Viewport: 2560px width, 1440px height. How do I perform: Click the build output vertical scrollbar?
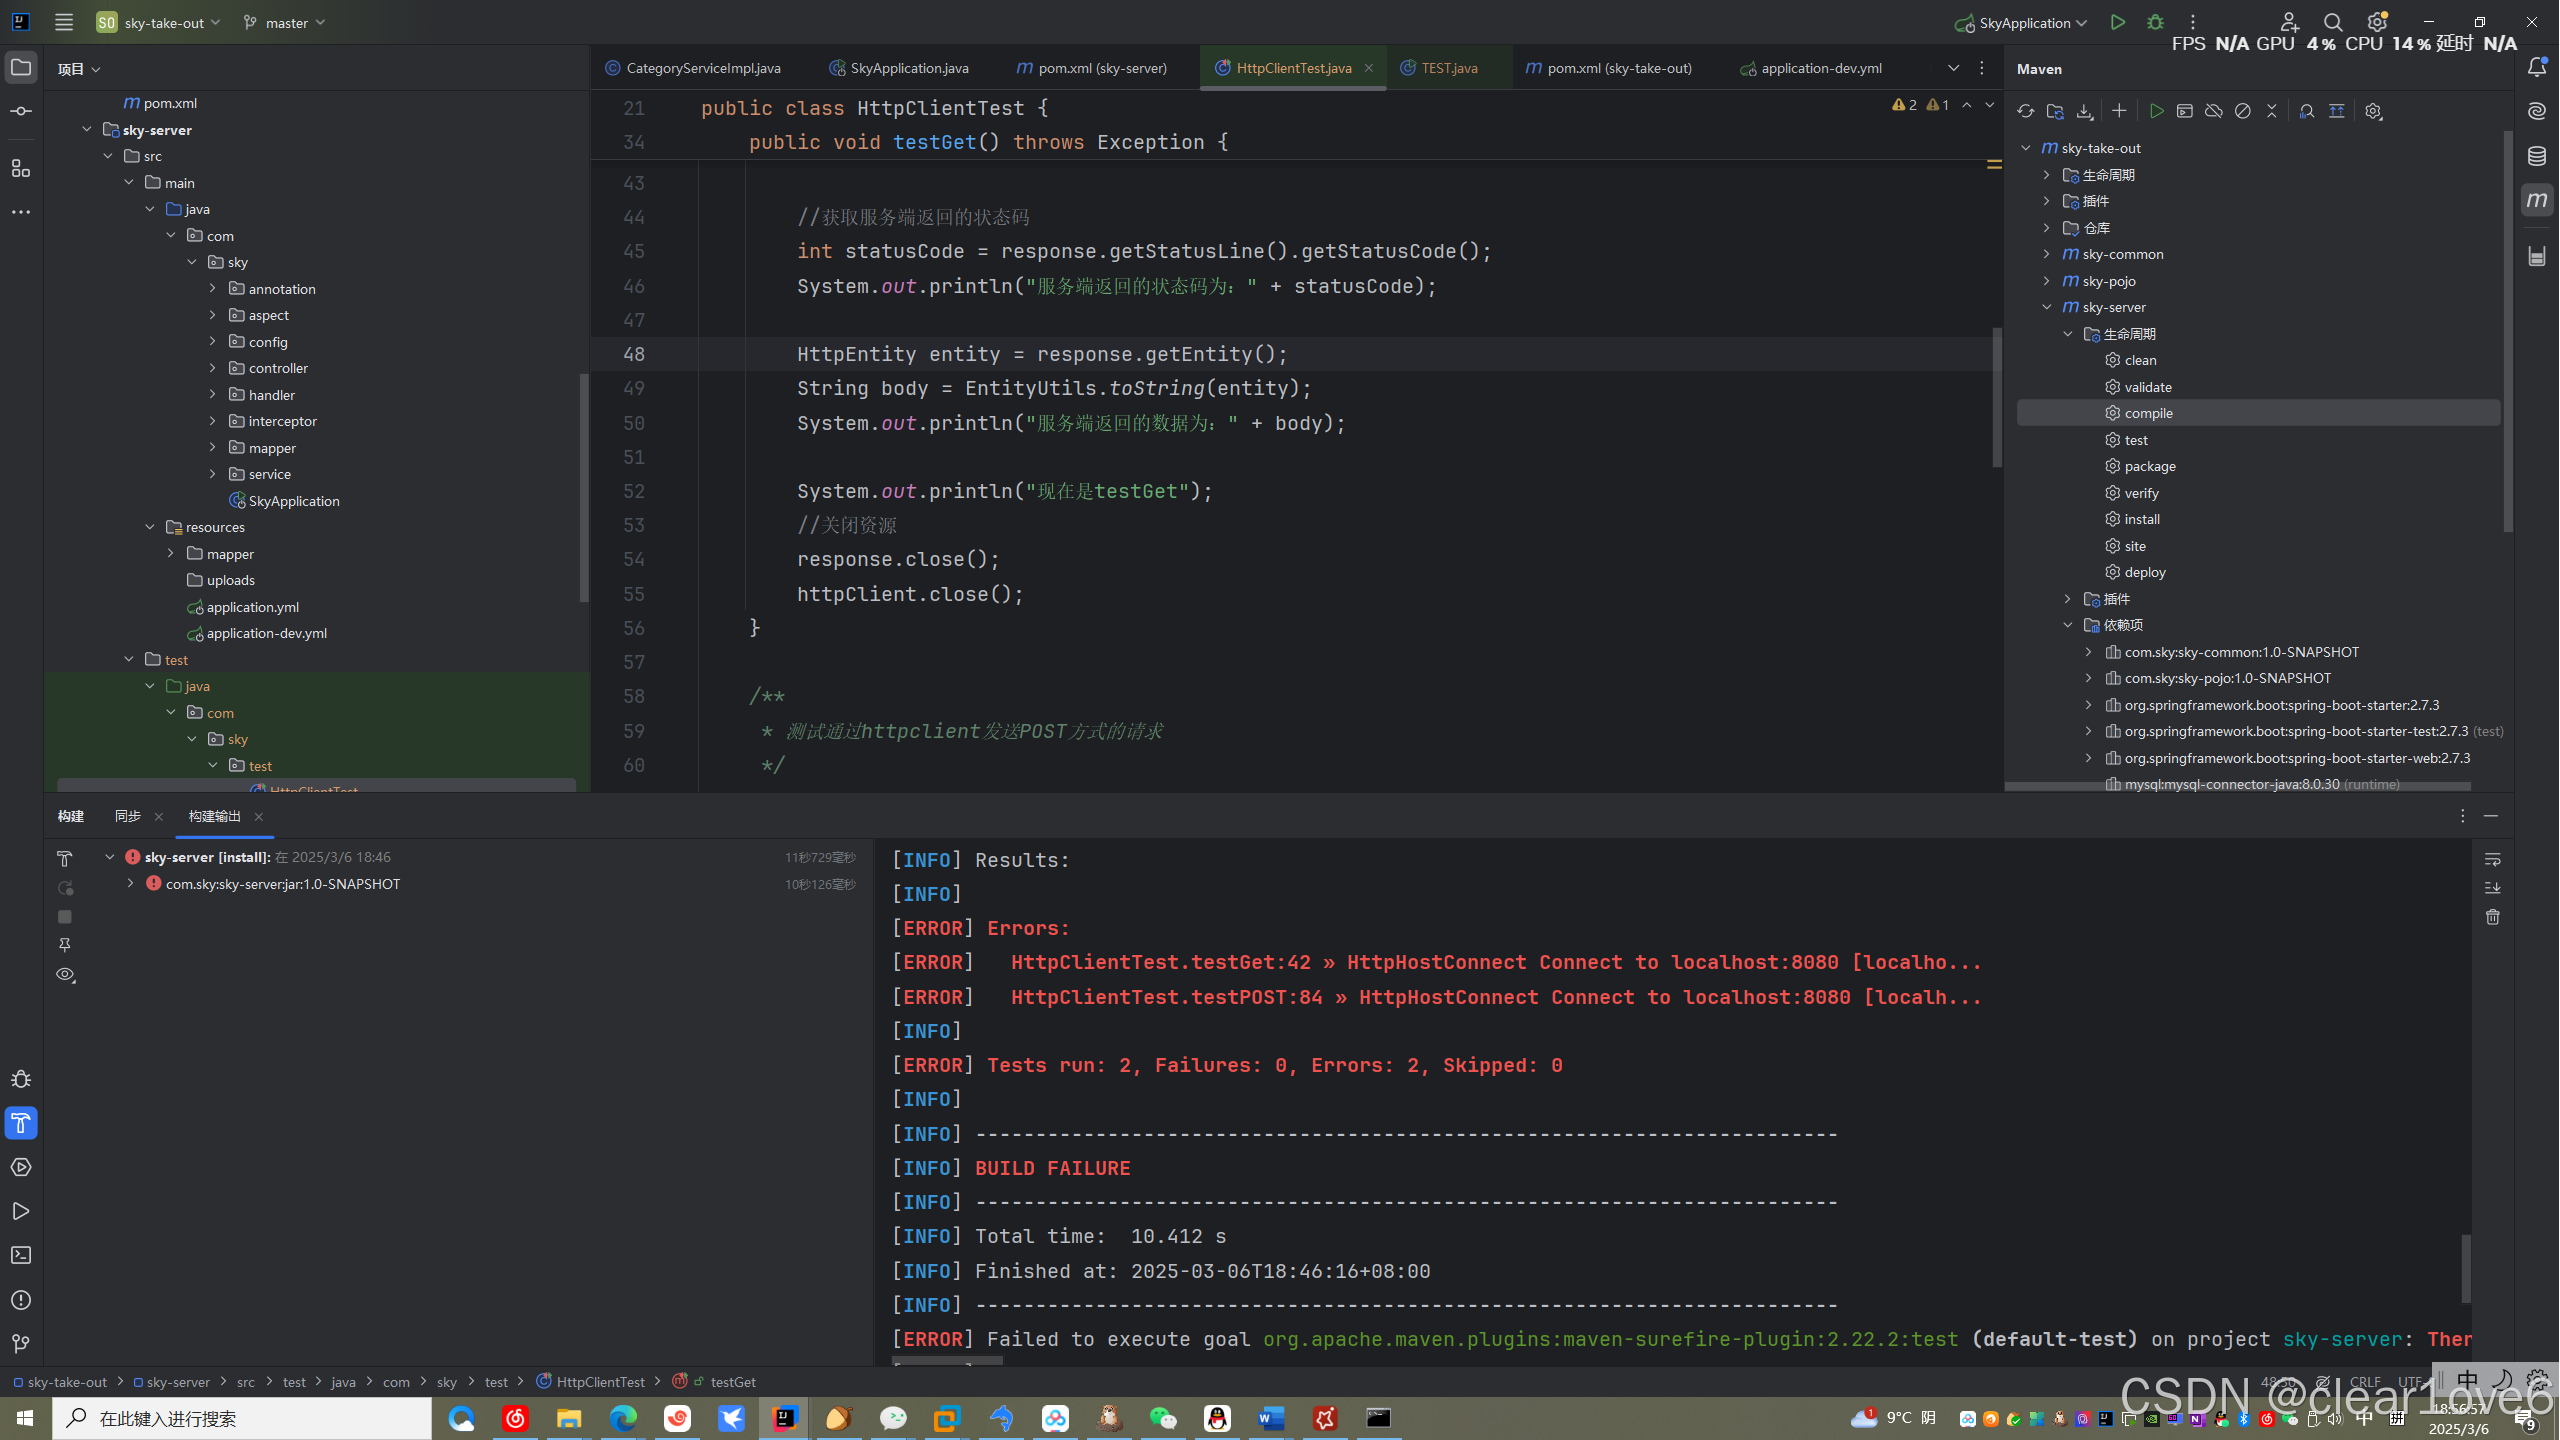[x=2465, y=1268]
